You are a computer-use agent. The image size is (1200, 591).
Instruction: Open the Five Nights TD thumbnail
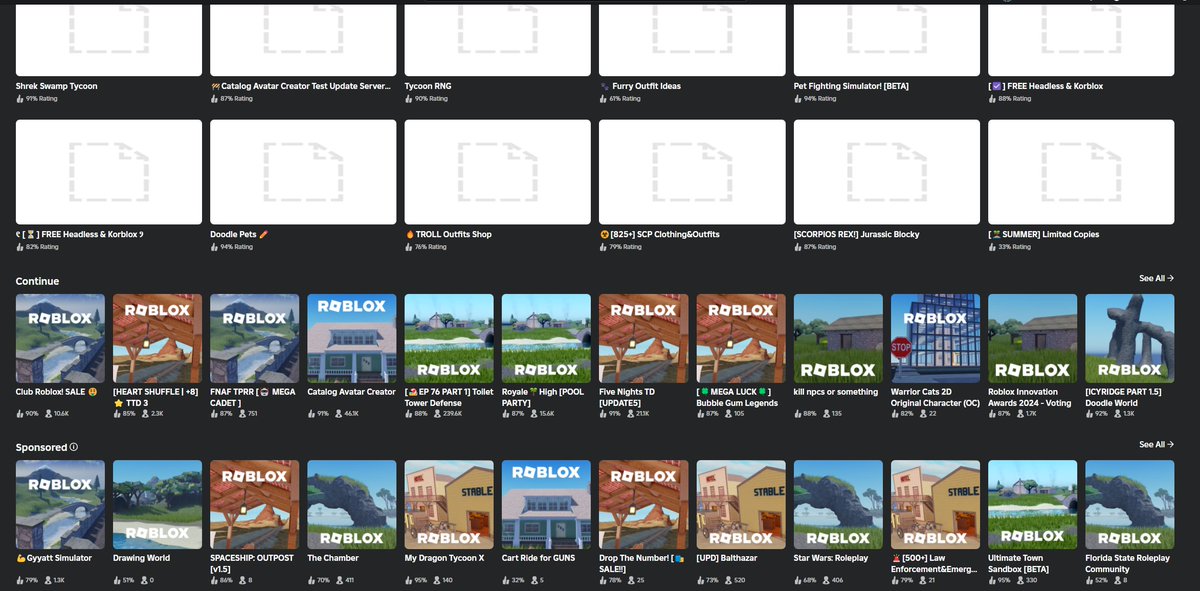coord(643,338)
